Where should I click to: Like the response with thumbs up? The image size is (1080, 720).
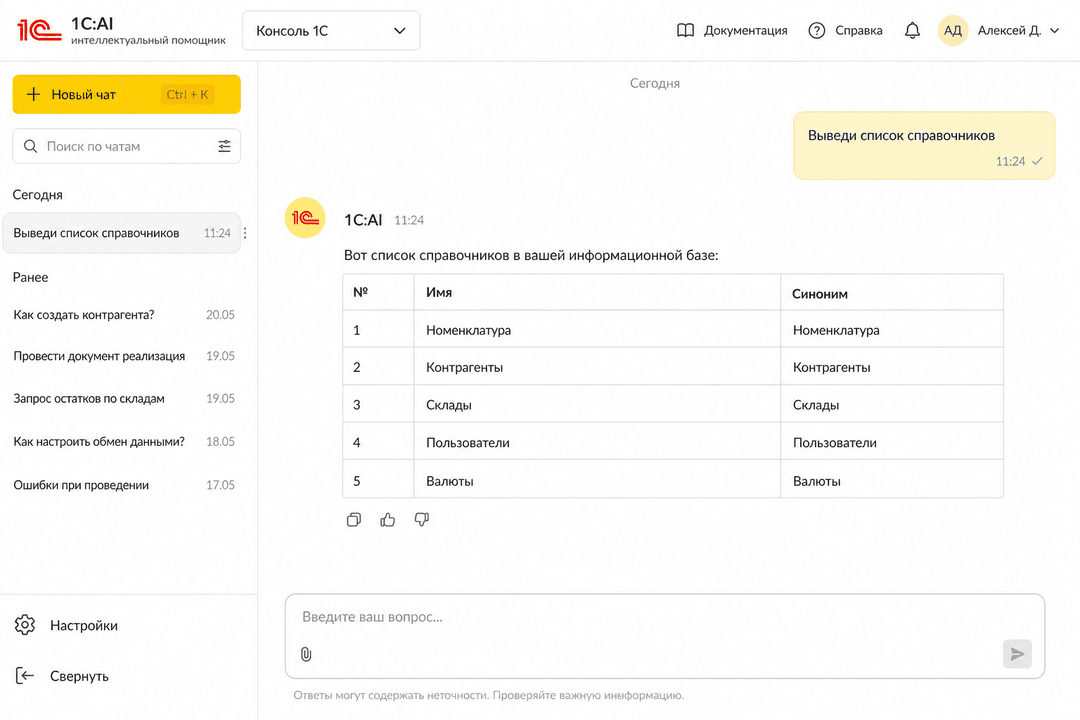click(388, 520)
